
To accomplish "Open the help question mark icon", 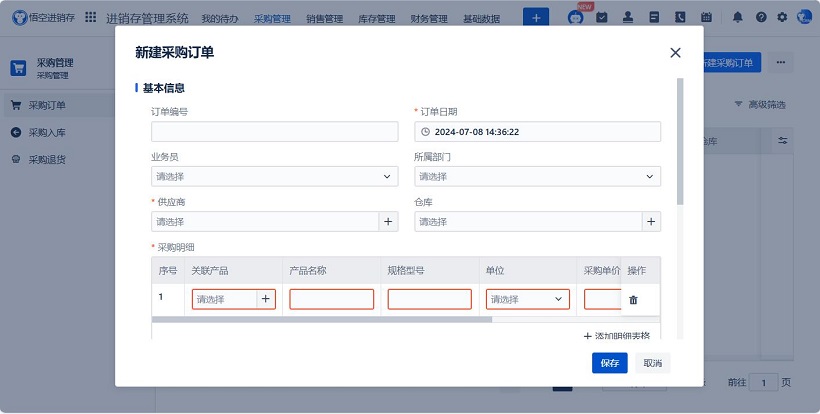I will [761, 17].
